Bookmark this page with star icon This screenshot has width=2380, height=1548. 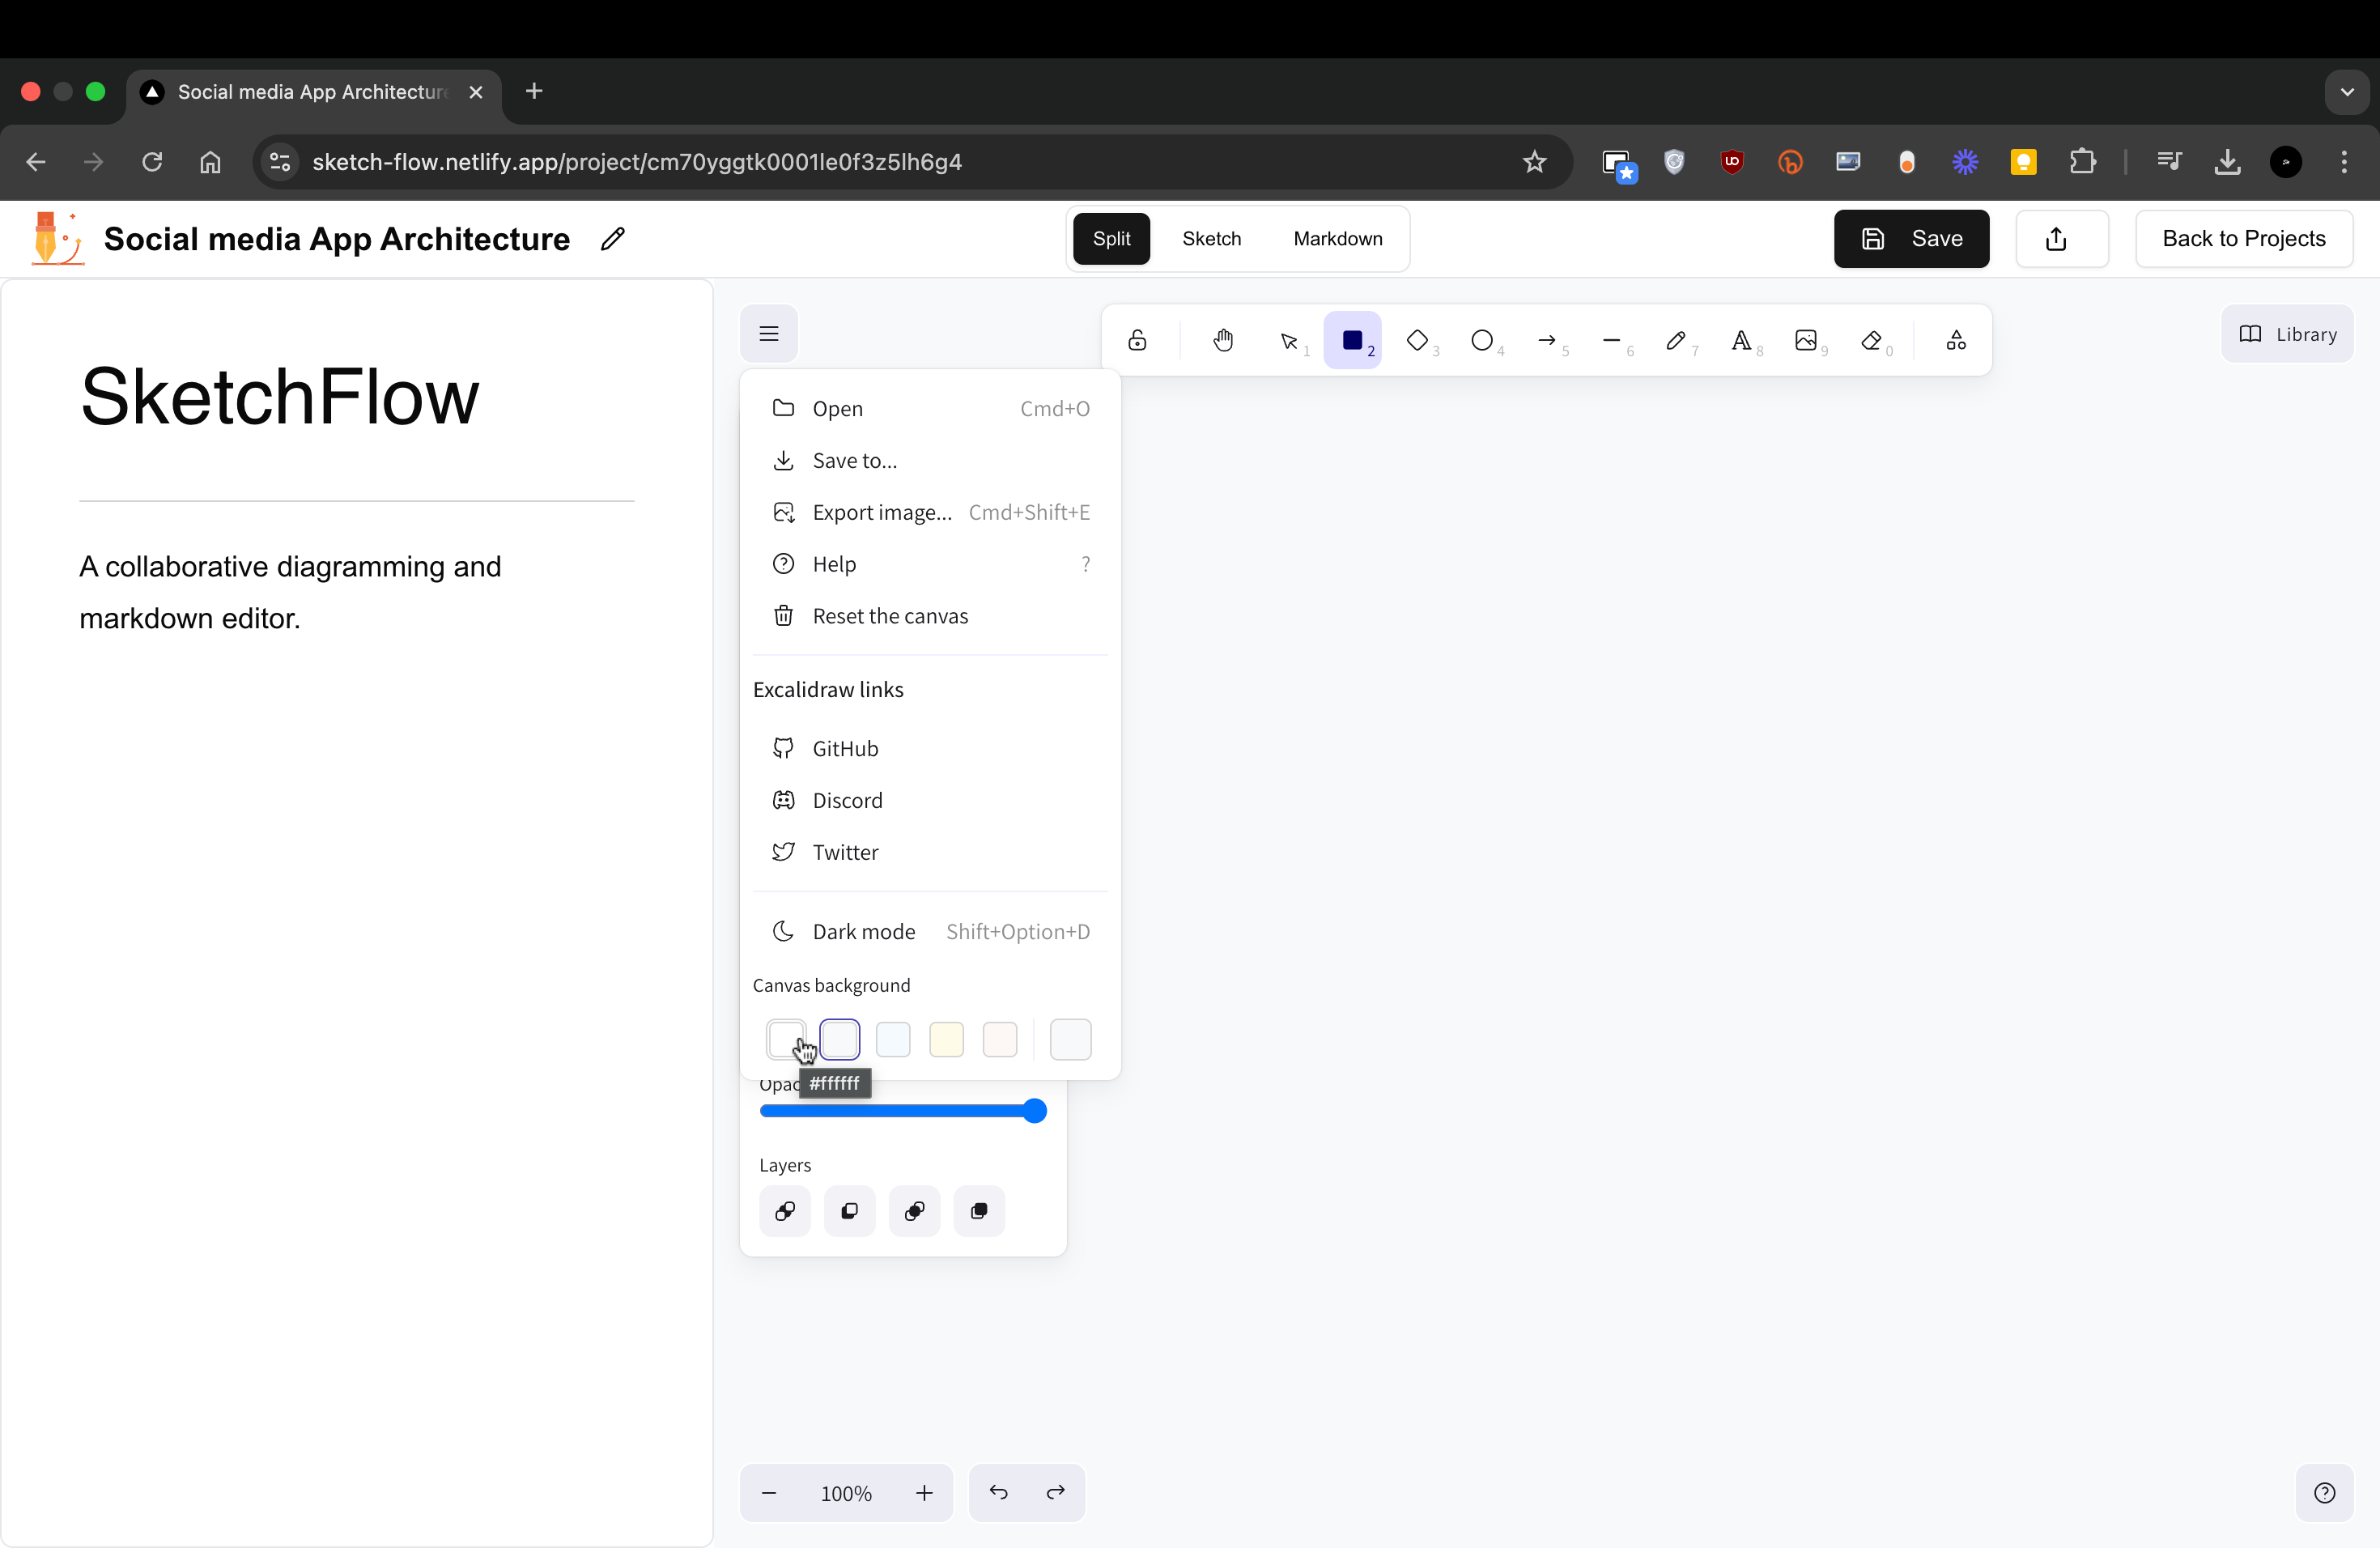[x=1534, y=162]
